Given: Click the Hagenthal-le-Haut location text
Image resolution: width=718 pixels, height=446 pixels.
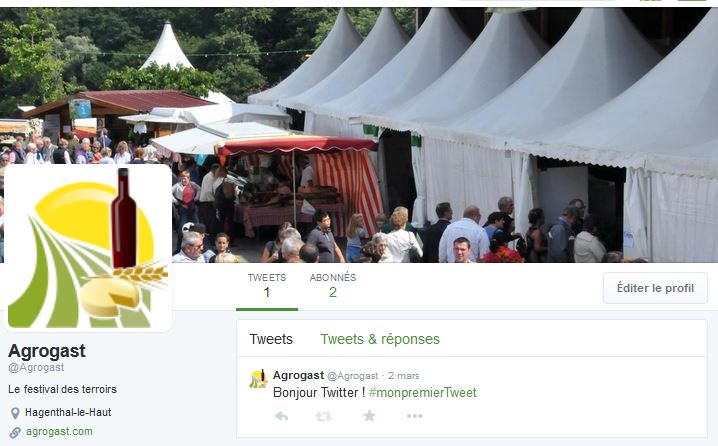Looking at the screenshot, I should (x=68, y=412).
